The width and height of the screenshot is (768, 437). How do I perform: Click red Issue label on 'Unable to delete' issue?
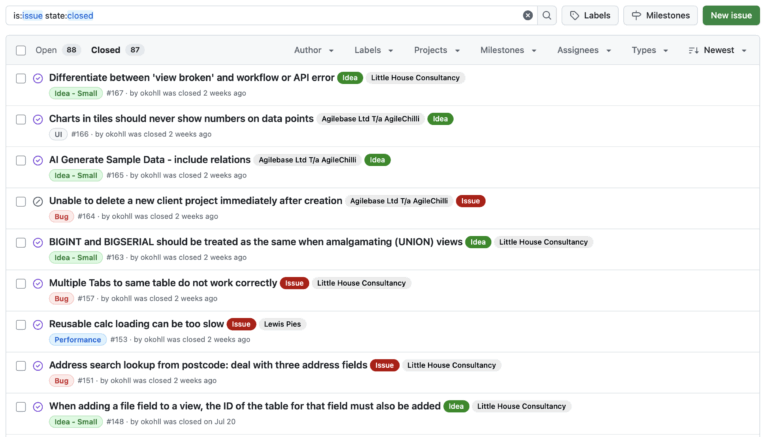click(x=470, y=201)
